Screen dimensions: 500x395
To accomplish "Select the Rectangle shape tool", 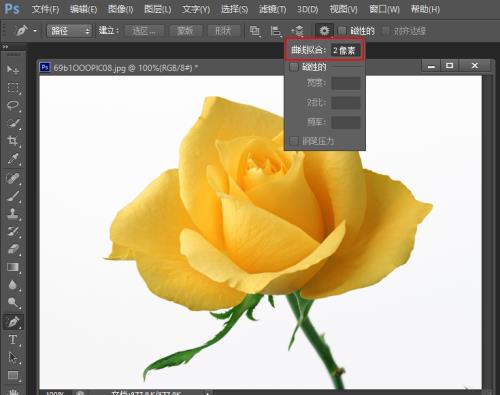I will [13, 375].
